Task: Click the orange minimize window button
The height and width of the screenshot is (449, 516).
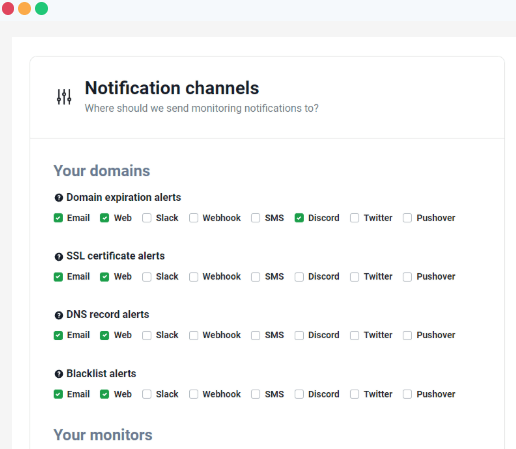Action: click(25, 8)
